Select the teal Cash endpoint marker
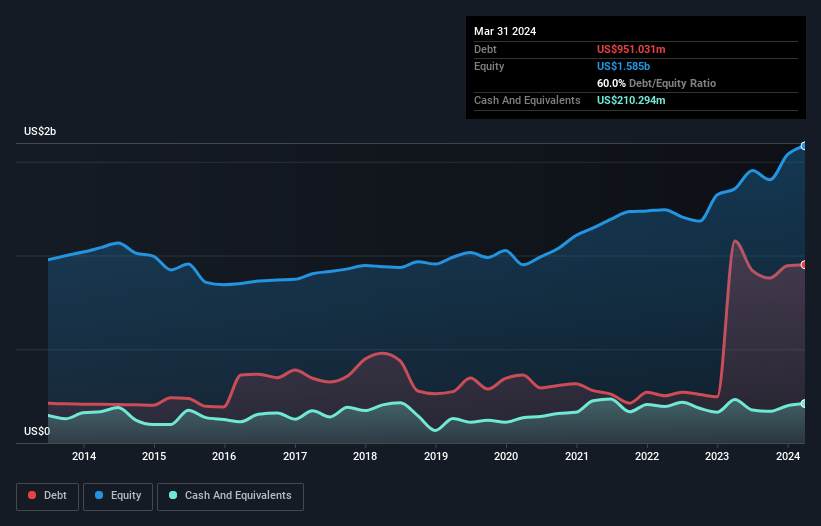 (804, 404)
